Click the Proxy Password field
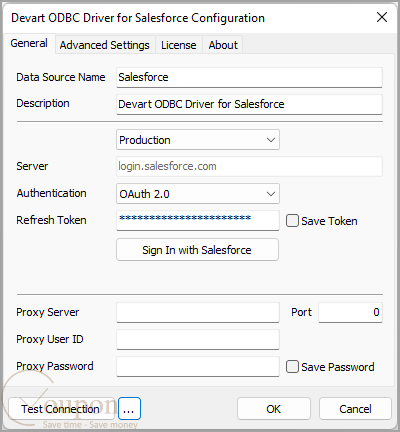Viewport: 400px width, 432px height. 198,366
